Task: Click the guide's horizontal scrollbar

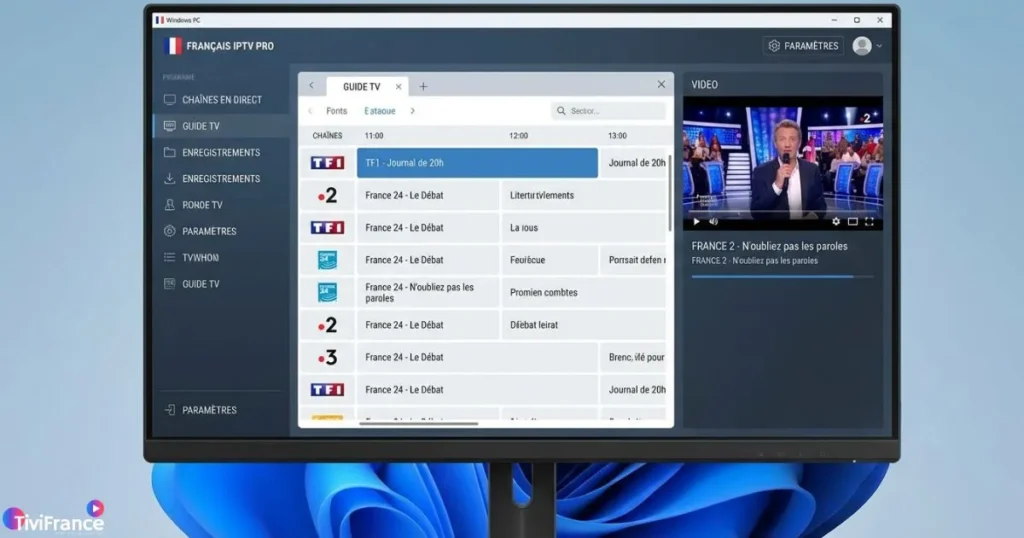Action: (x=419, y=424)
